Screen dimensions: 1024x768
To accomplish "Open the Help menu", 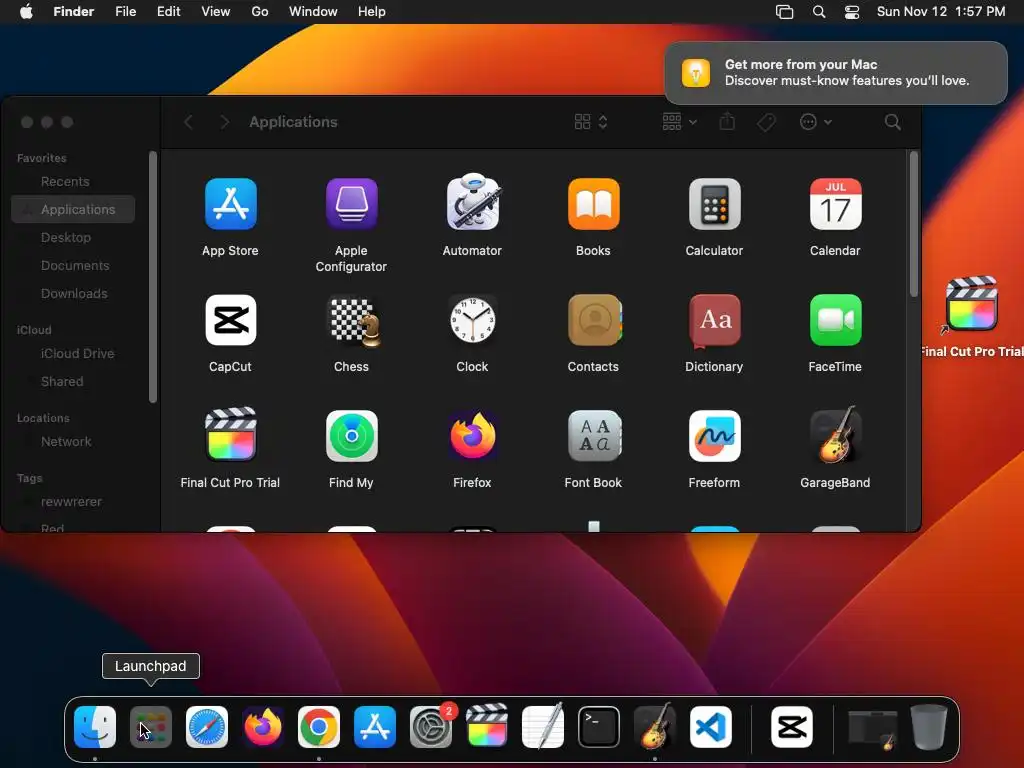I will (x=372, y=12).
